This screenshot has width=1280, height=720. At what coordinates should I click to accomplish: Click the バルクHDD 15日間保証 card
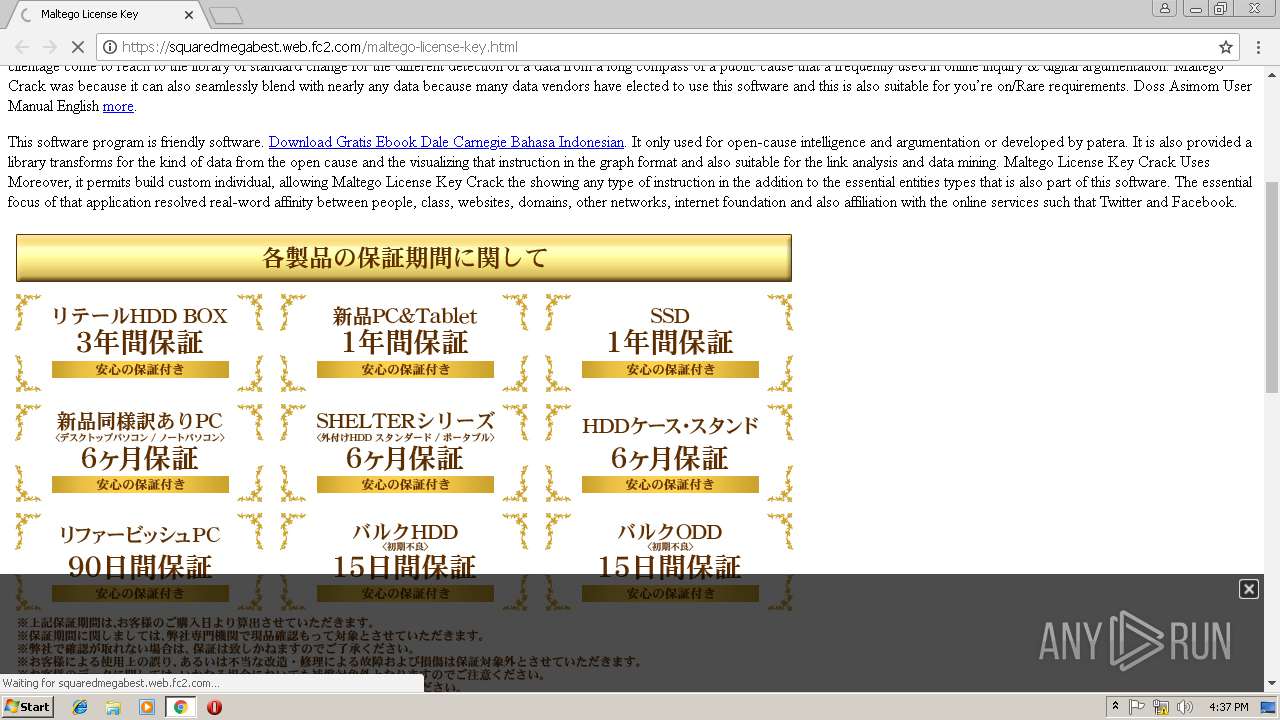[x=405, y=560]
